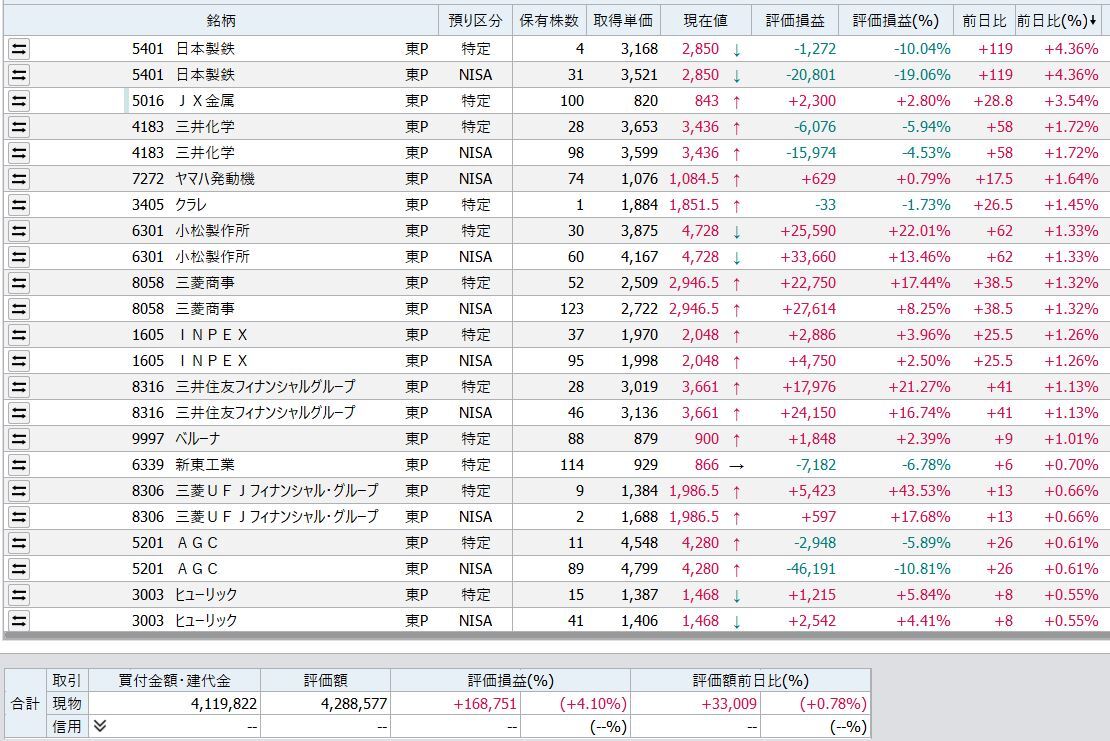Click the +22.01% gain percentage
The height and width of the screenshot is (741, 1110).
coord(920,231)
